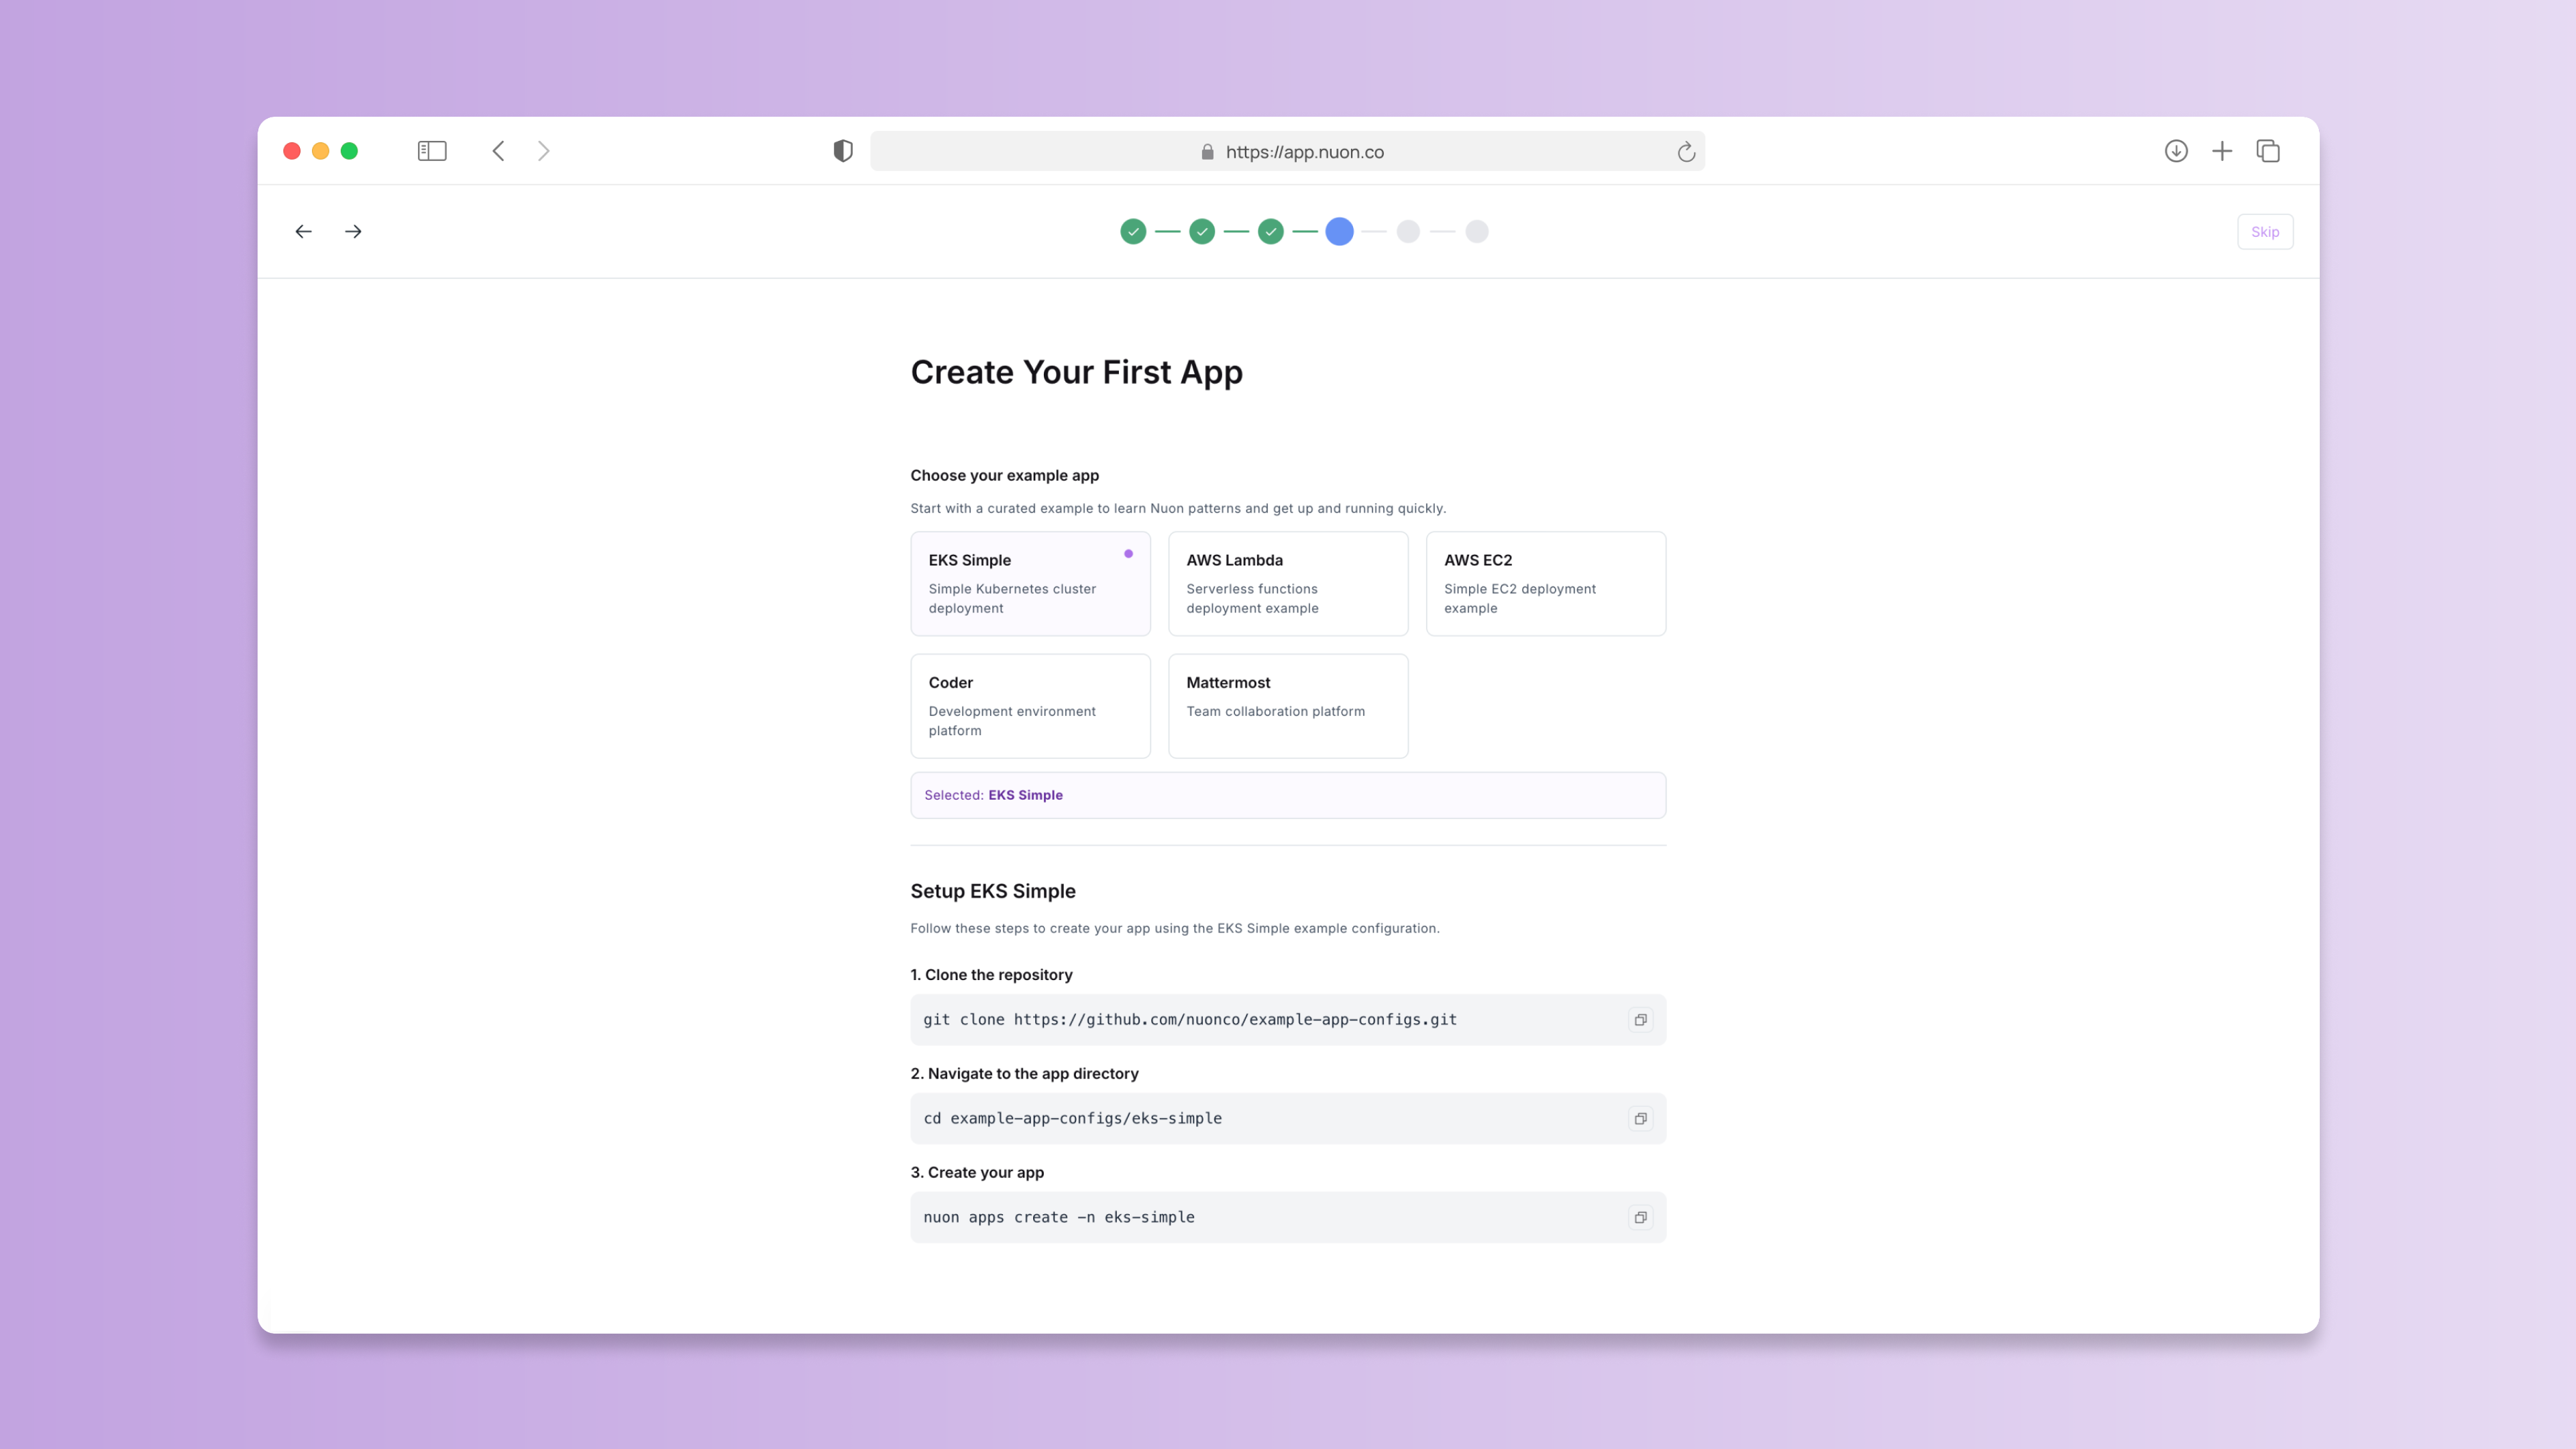The width and height of the screenshot is (2576, 1449).
Task: Jump to the first completed step indicator
Action: [1133, 232]
